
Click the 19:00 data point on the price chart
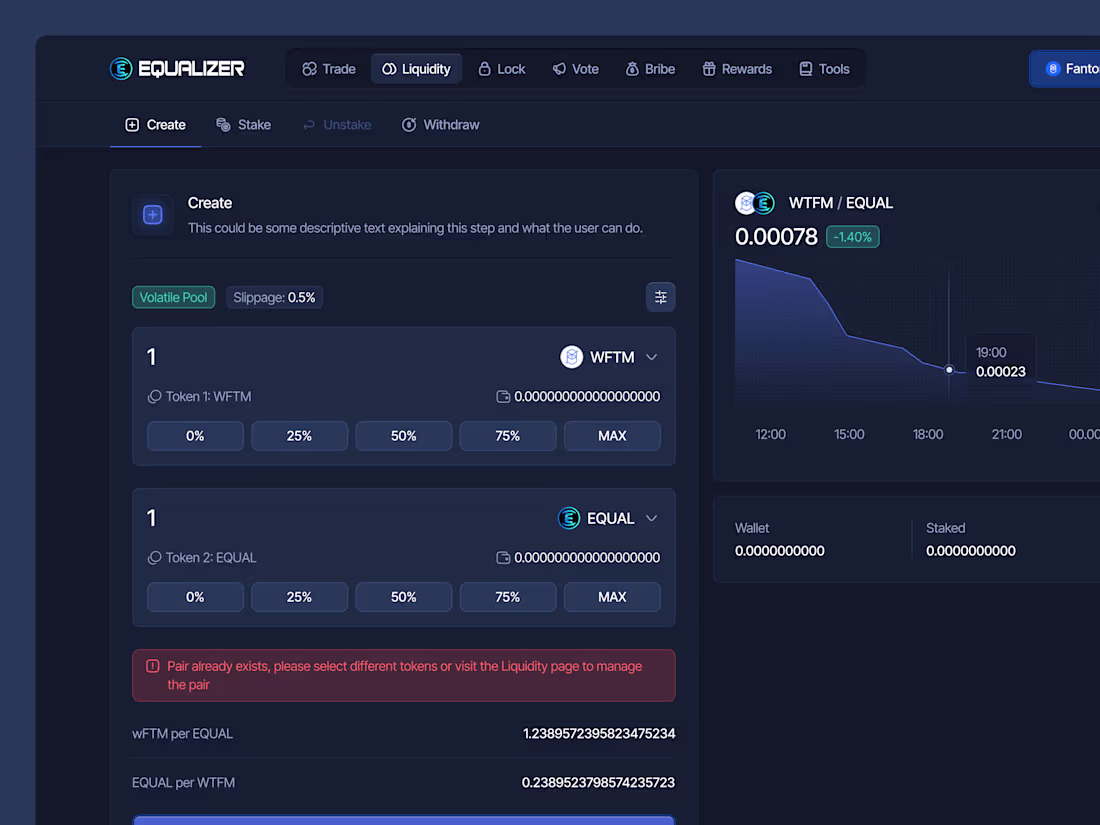tap(948, 369)
